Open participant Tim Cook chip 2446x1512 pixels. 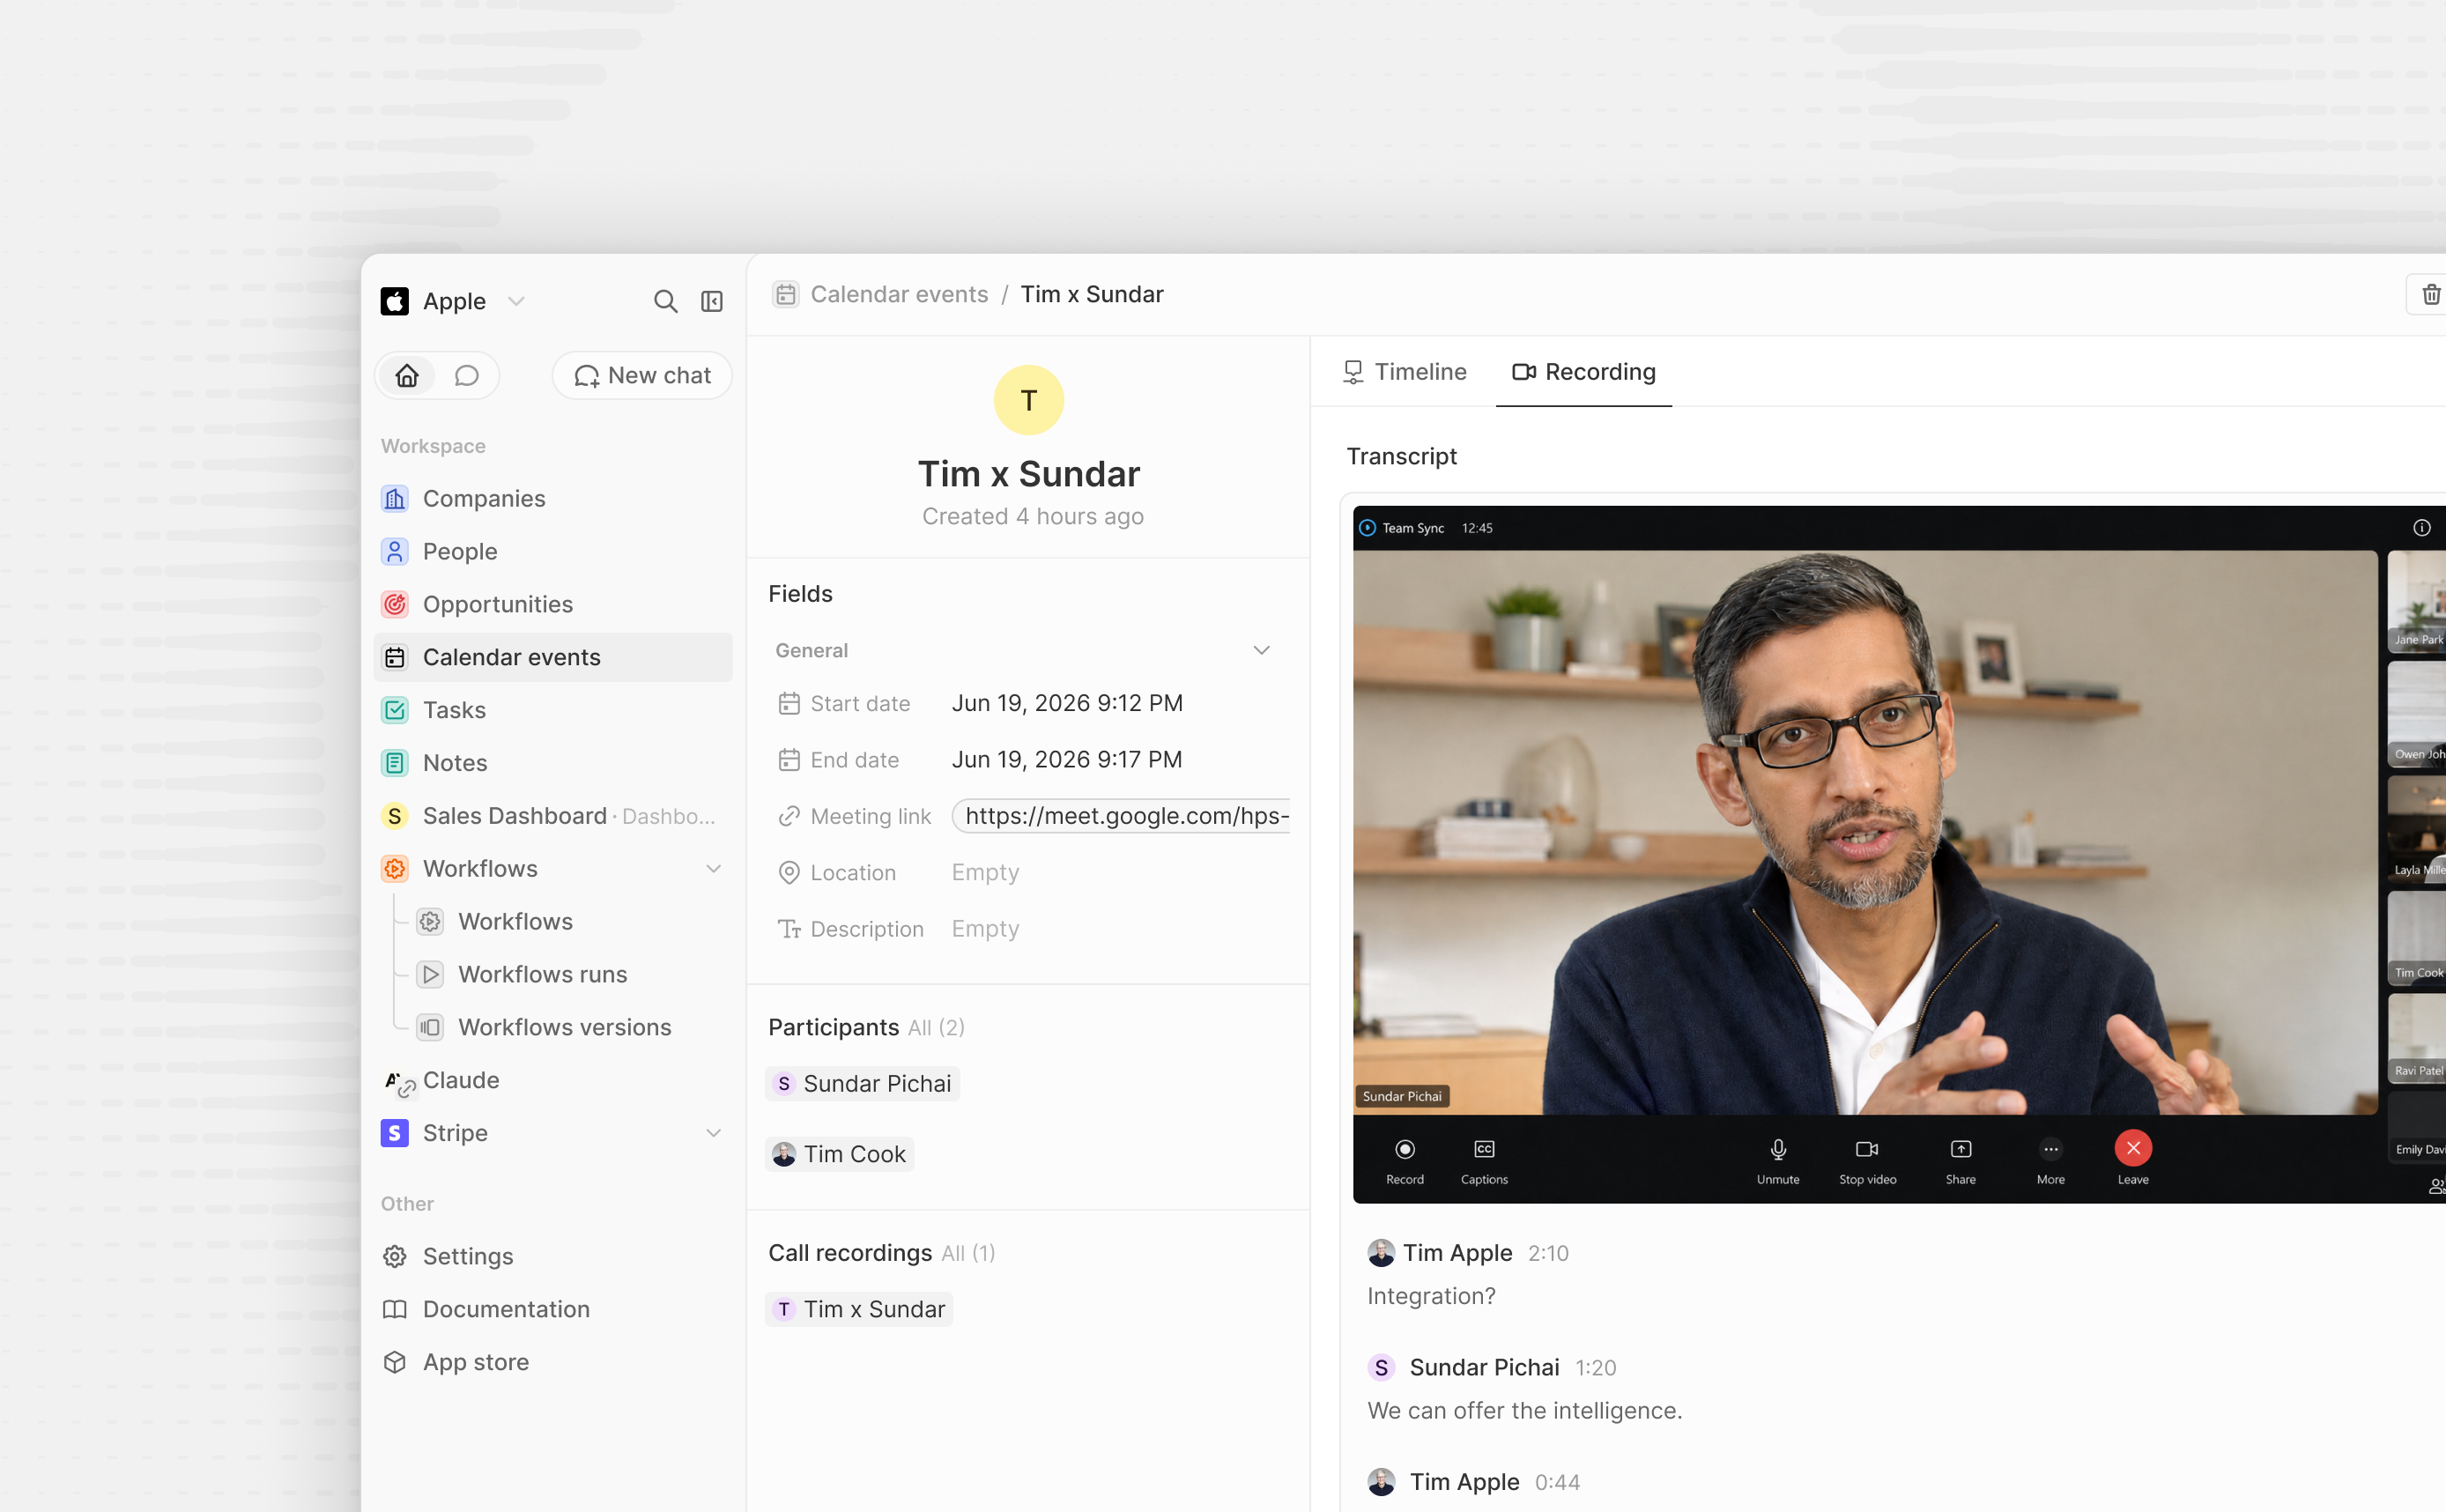coord(840,1154)
